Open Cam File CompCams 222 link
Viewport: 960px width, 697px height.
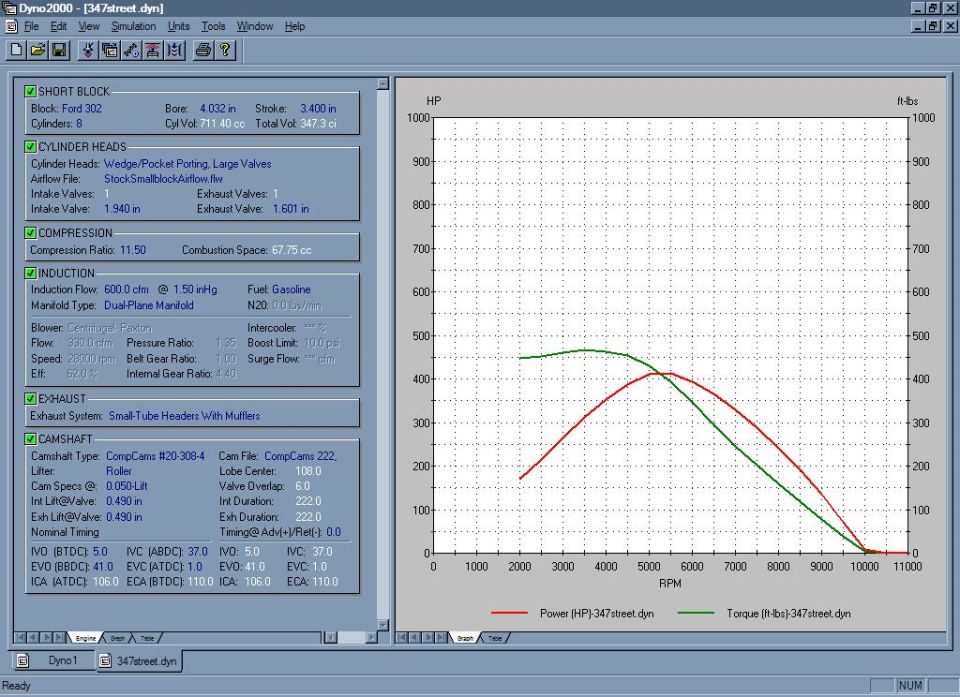pos(300,456)
